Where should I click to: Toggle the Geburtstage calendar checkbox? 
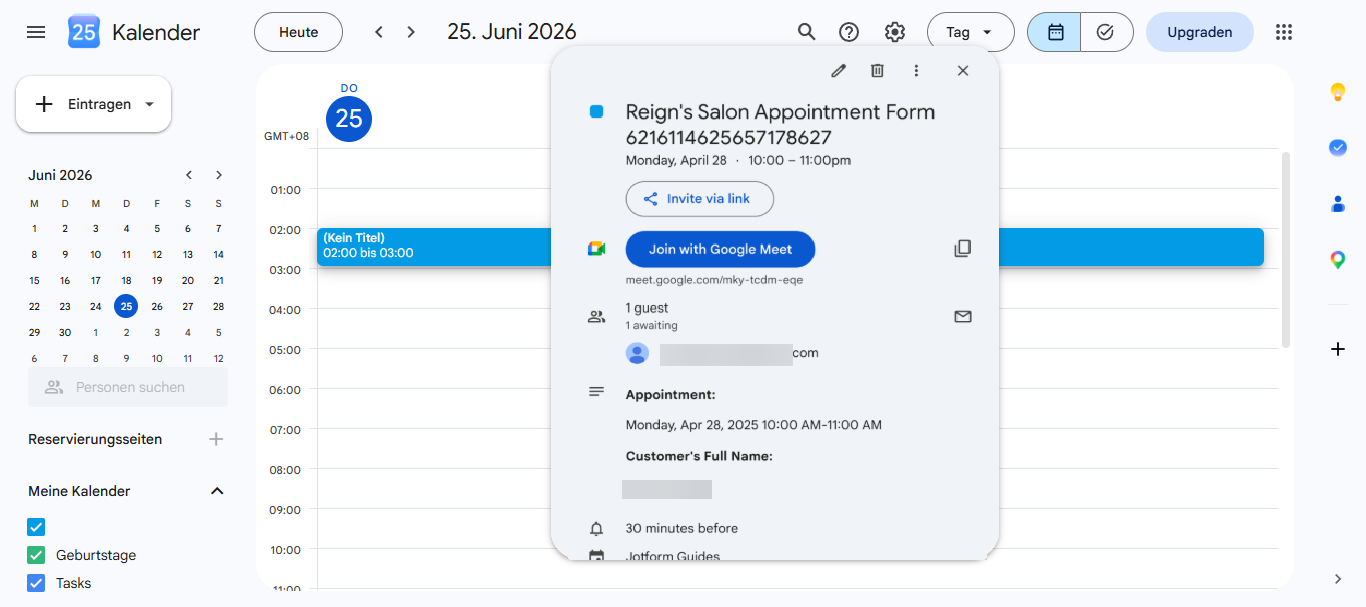click(x=36, y=555)
